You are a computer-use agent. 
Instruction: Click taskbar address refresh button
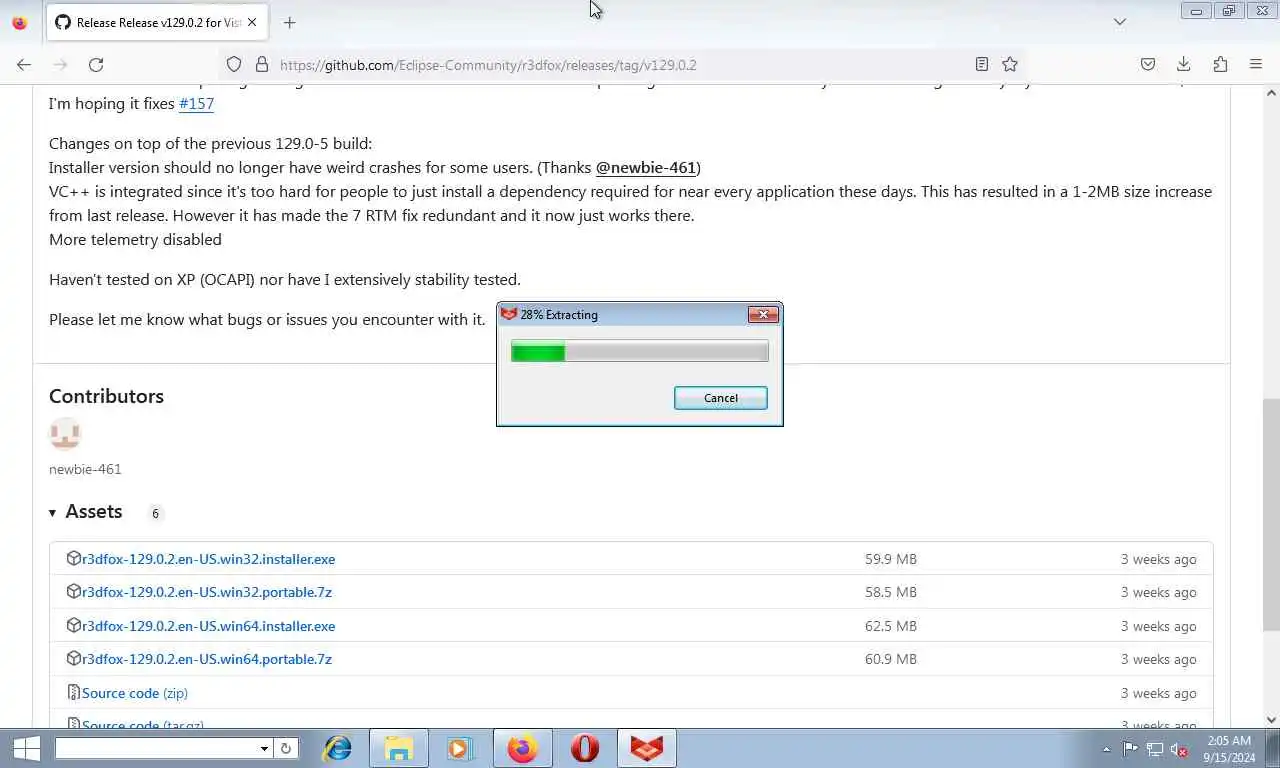click(x=286, y=748)
